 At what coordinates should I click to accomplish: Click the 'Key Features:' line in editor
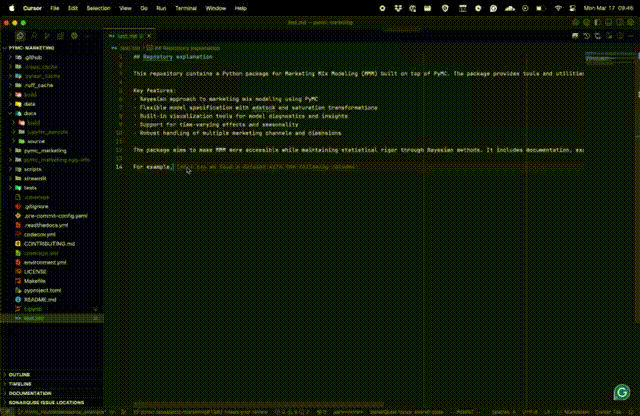[154, 91]
